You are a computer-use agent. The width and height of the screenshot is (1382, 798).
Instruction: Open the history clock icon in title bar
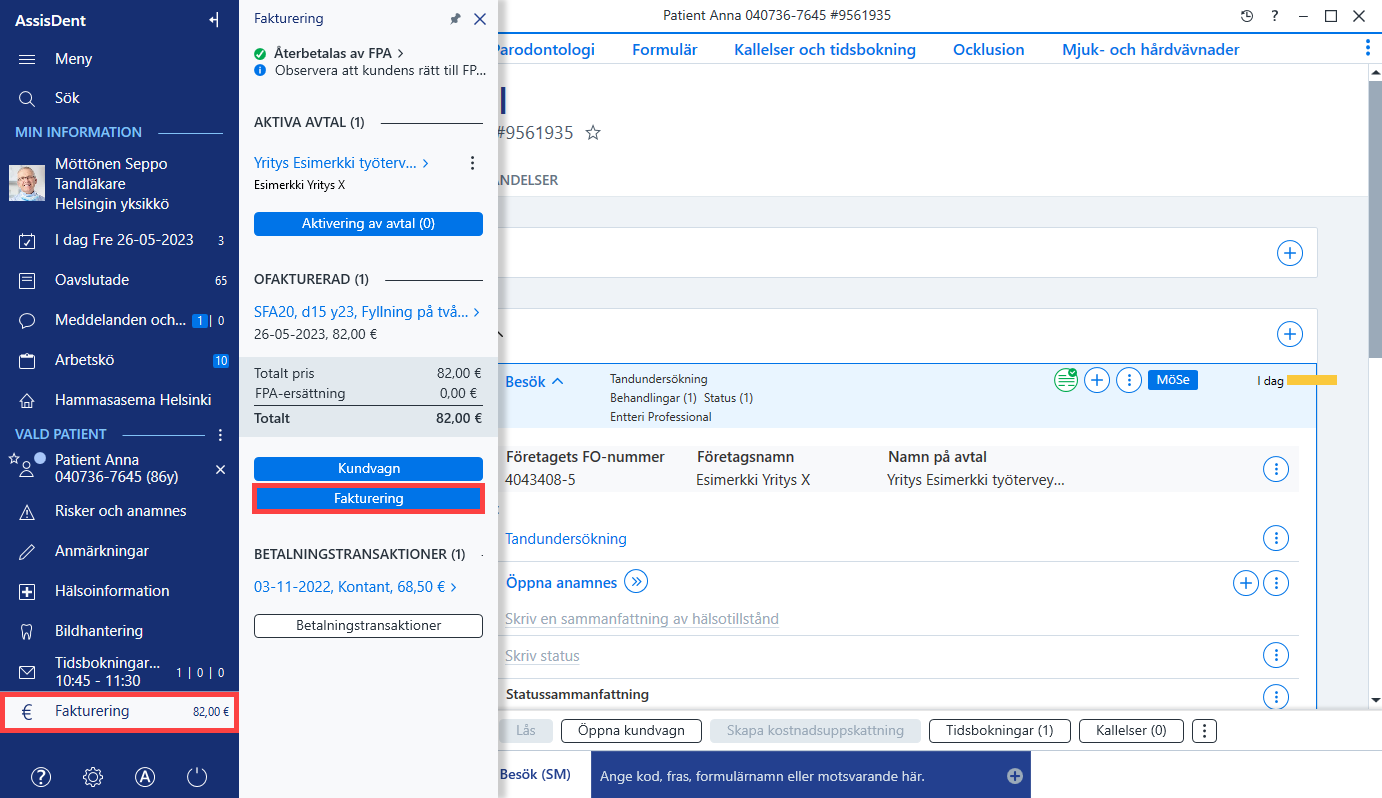1246,16
